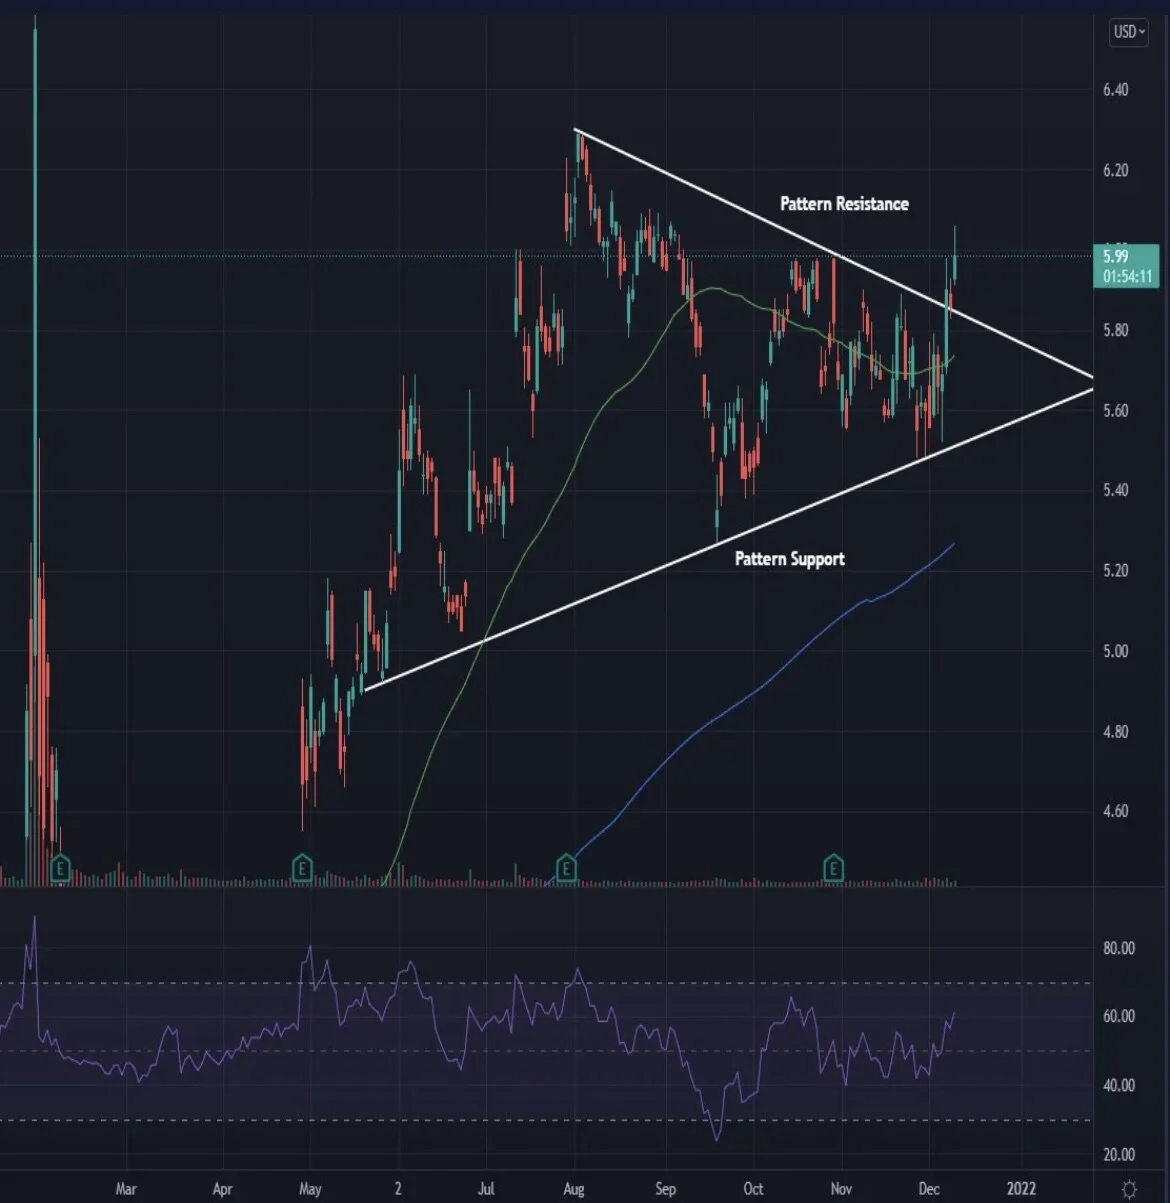The height and width of the screenshot is (1203, 1170).
Task: Click the 4.80 price axis label
Action: (x=1116, y=732)
